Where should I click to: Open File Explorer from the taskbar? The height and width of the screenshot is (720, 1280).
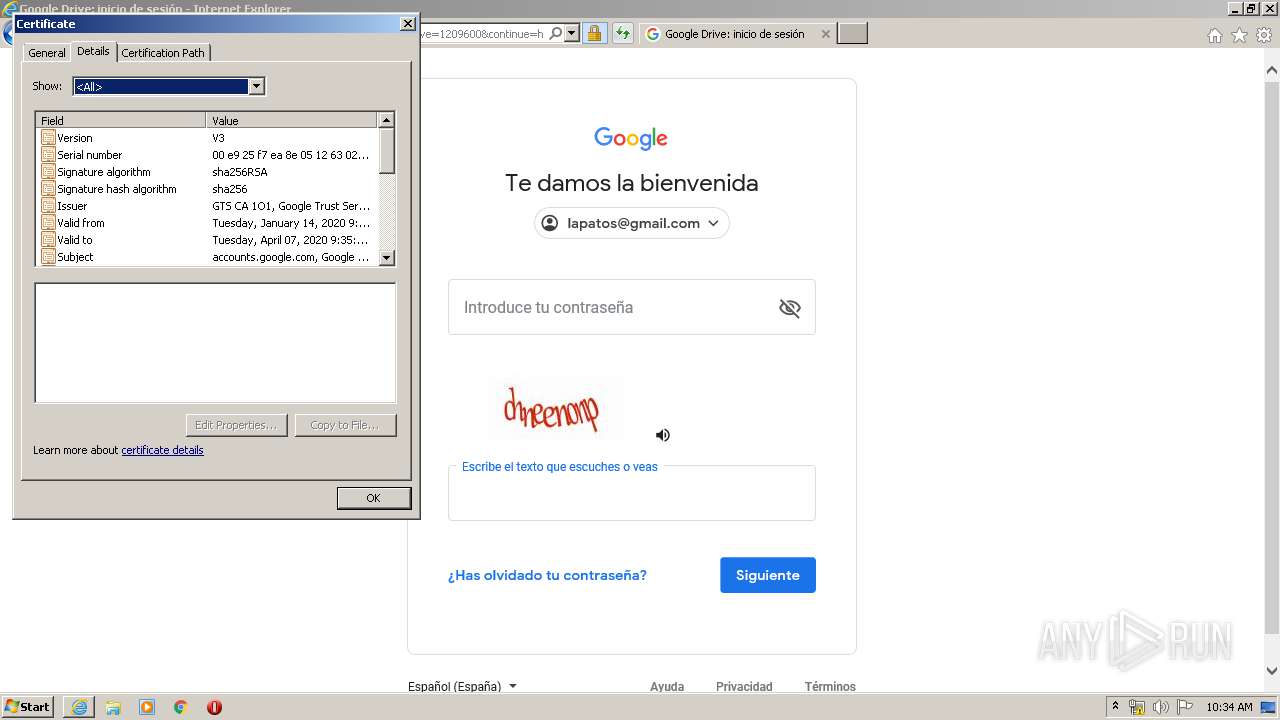point(113,707)
